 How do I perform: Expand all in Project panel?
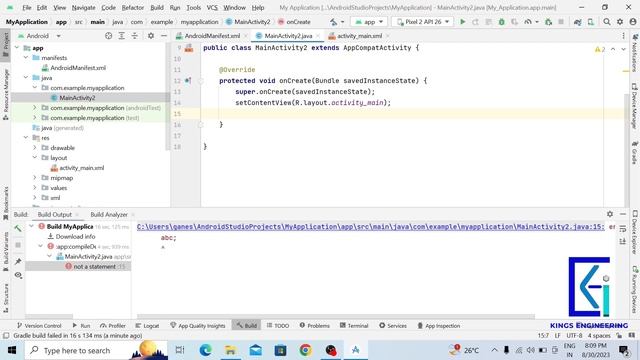coord(122,36)
